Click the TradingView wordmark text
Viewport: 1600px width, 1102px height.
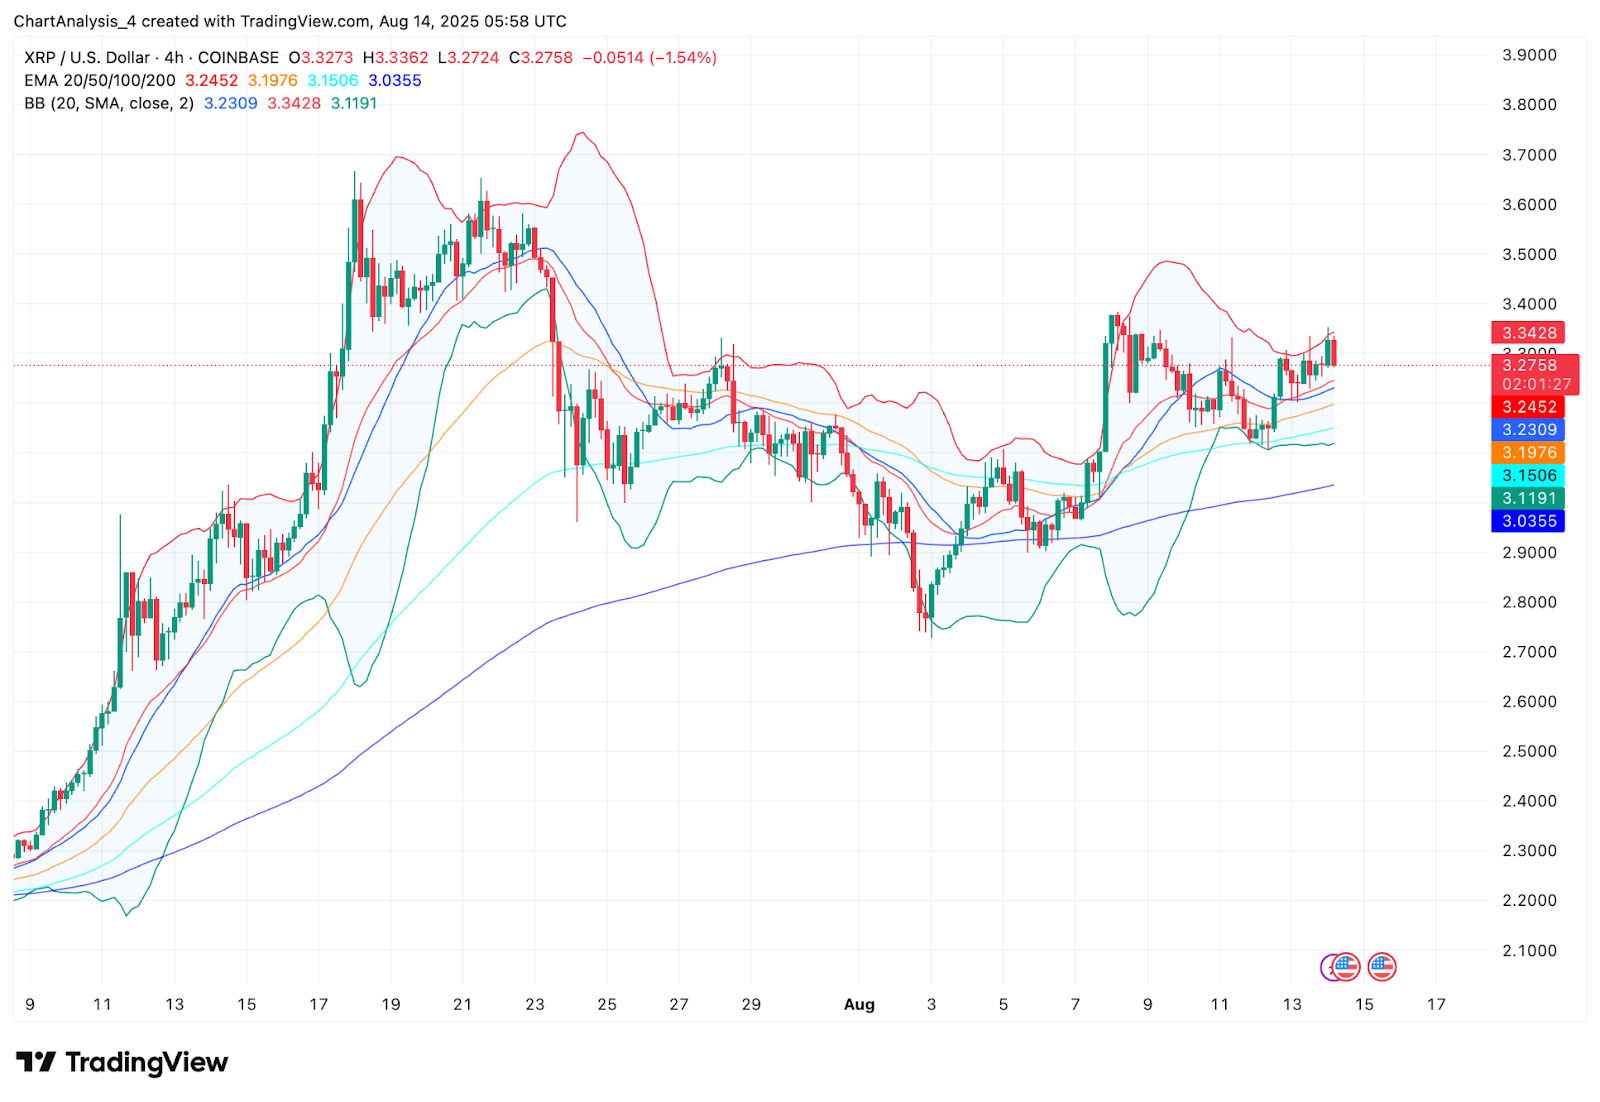(x=147, y=1062)
